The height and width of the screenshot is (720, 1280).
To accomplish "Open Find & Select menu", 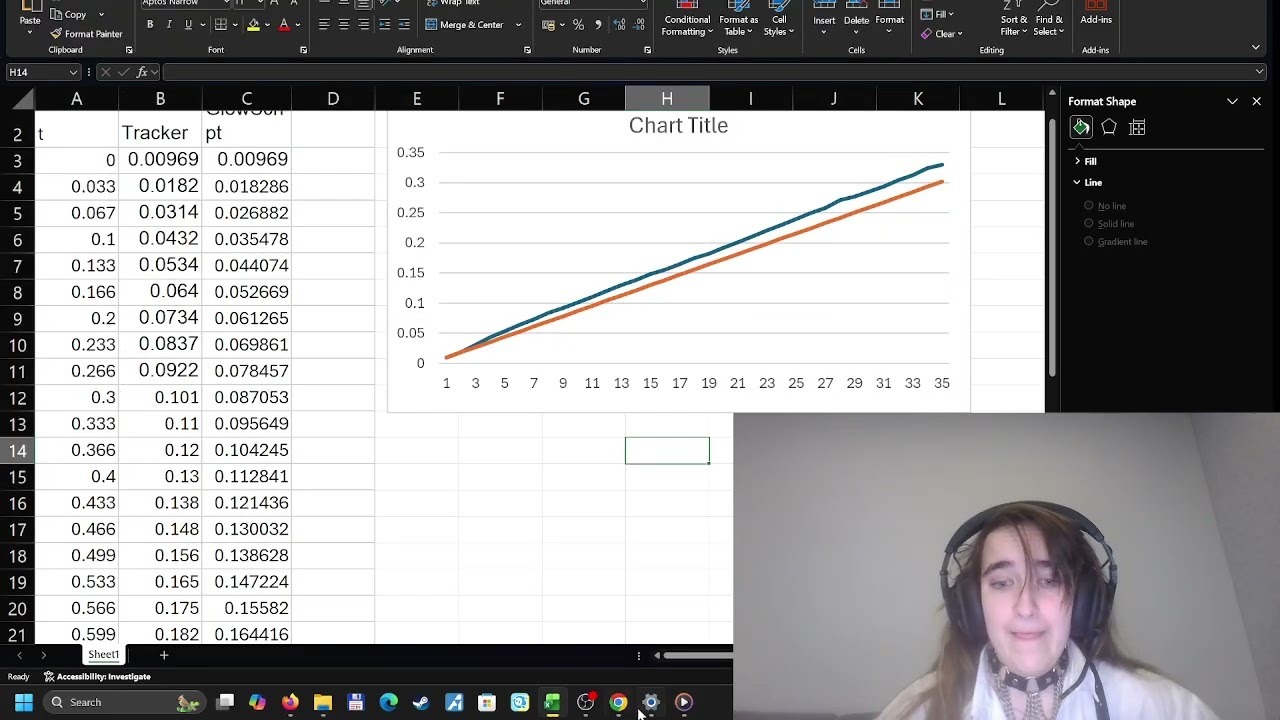I will (1049, 20).
